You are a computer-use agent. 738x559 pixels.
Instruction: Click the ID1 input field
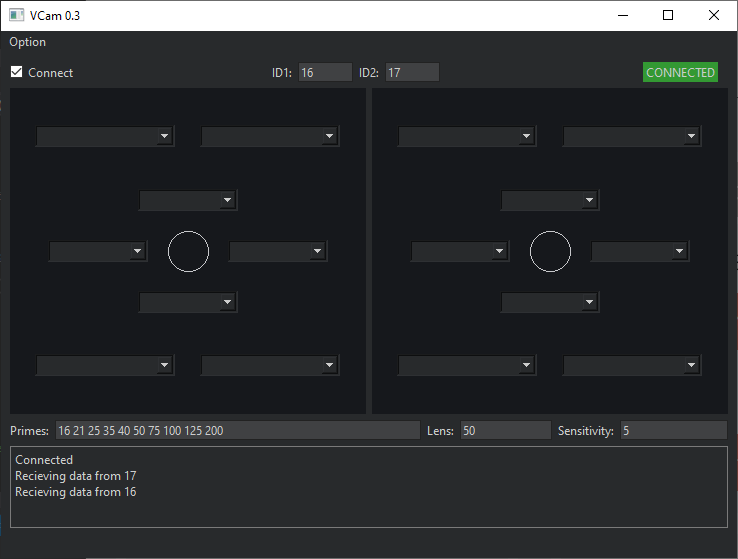325,72
